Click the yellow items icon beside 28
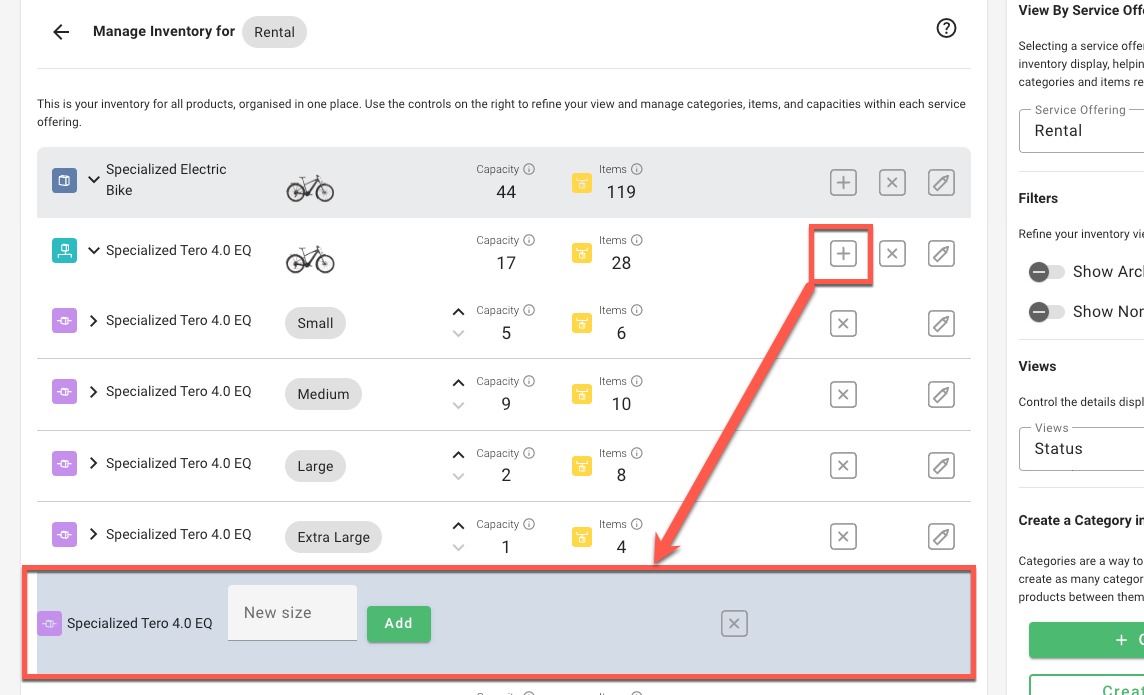This screenshot has width=1144, height=695. coord(581,253)
